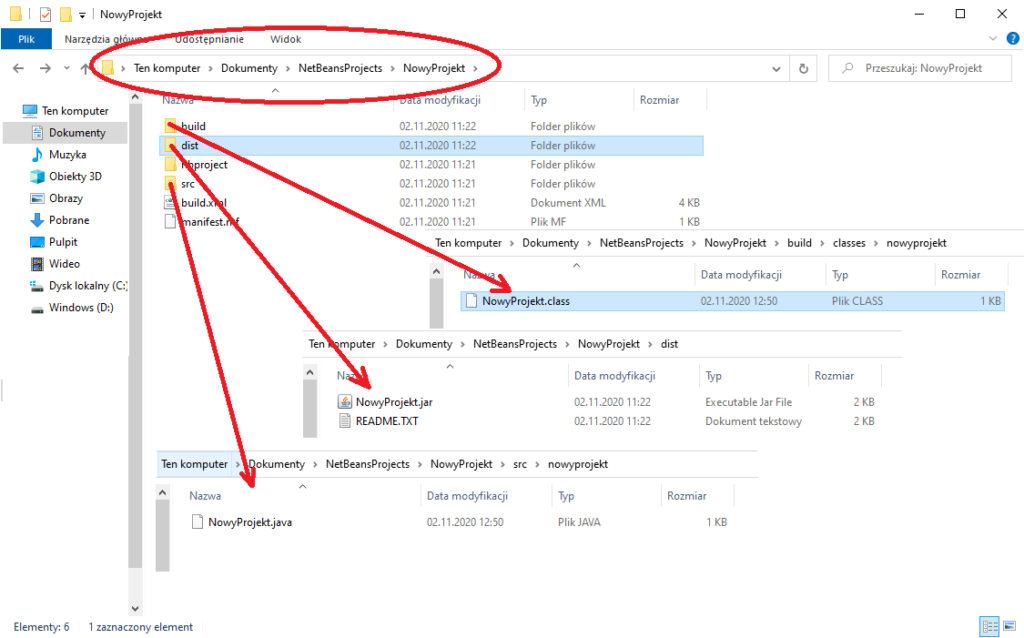
Task: Sort files by Data modyfikacji column
Action: 440,101
